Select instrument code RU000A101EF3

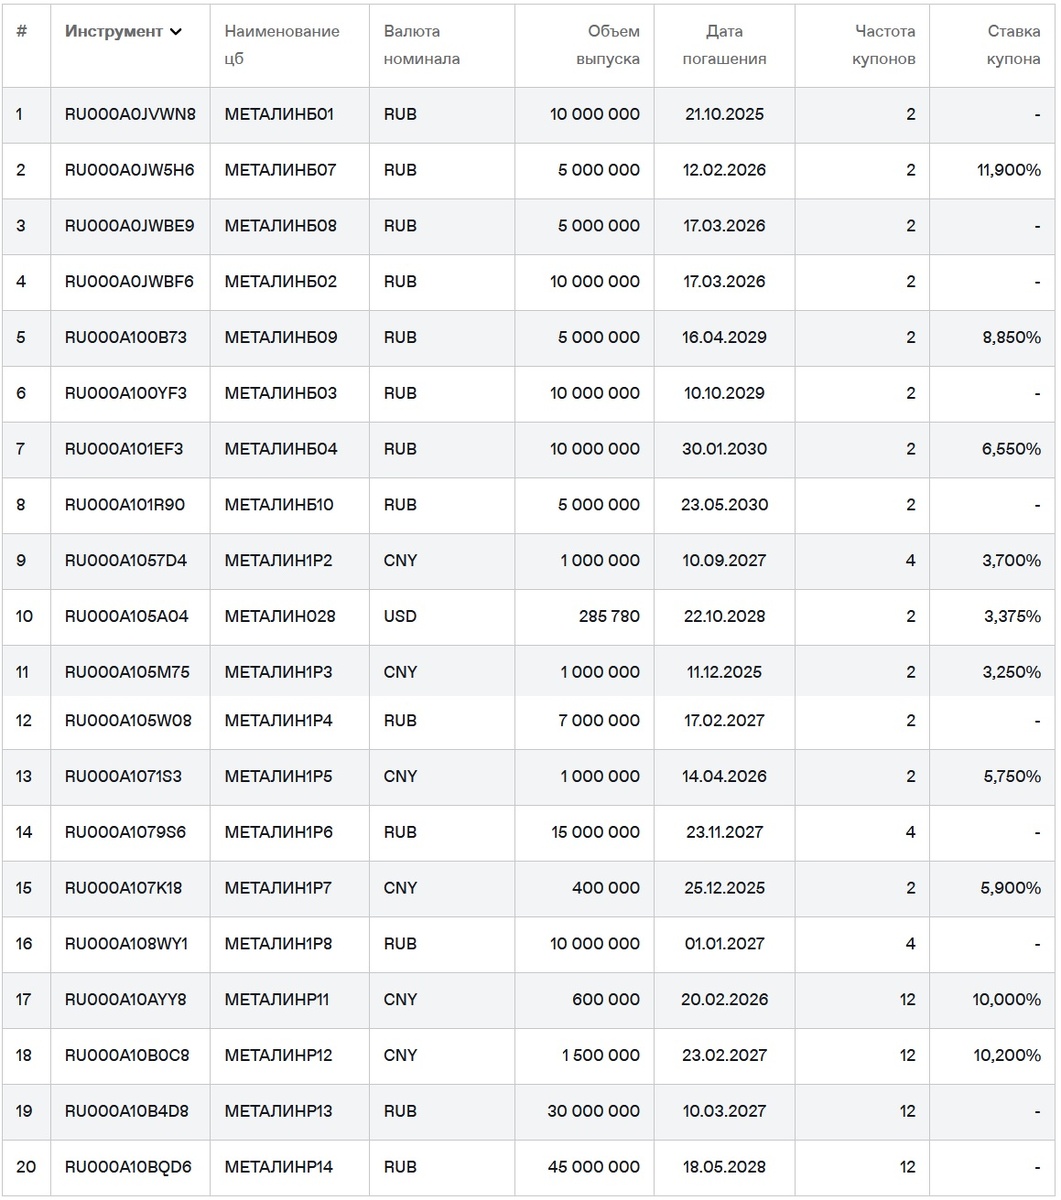pos(124,451)
